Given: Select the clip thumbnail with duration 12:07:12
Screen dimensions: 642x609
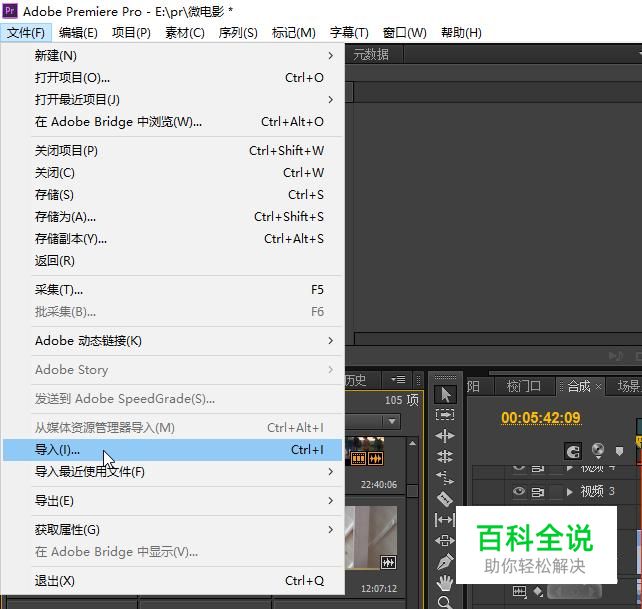Looking at the screenshot, I should pyautogui.click(x=371, y=538).
